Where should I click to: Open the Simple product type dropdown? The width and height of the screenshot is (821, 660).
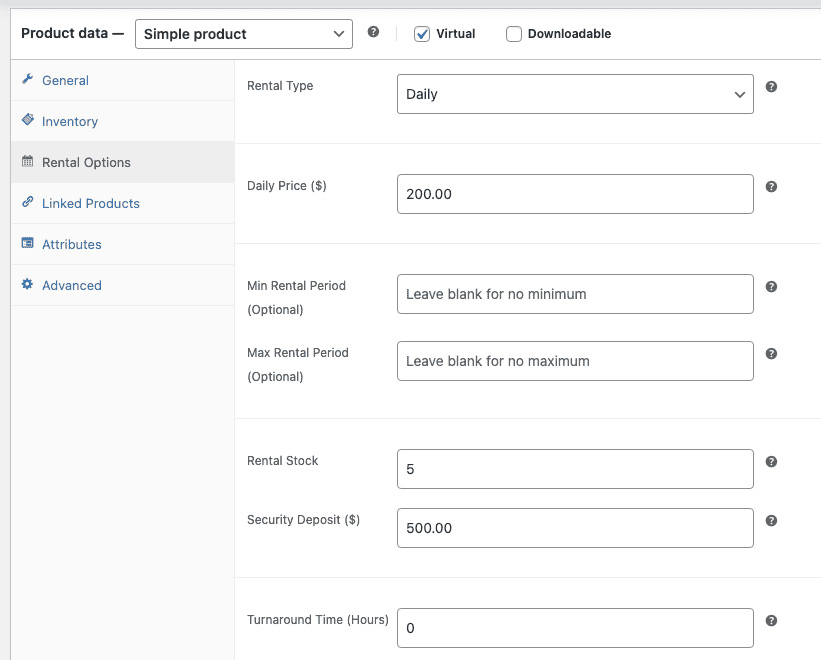pyautogui.click(x=243, y=34)
